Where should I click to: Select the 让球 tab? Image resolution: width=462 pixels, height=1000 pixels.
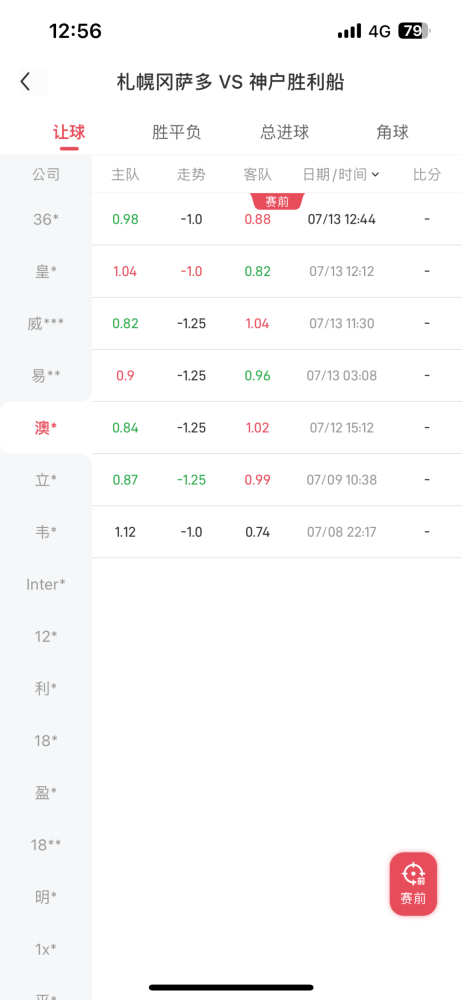[x=69, y=133]
